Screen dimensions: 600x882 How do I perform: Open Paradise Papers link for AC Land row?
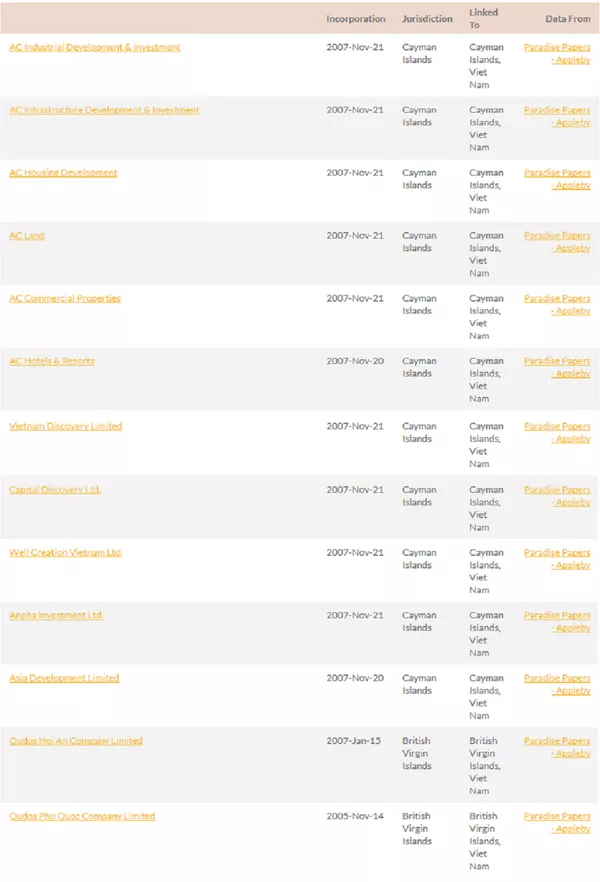tap(557, 242)
